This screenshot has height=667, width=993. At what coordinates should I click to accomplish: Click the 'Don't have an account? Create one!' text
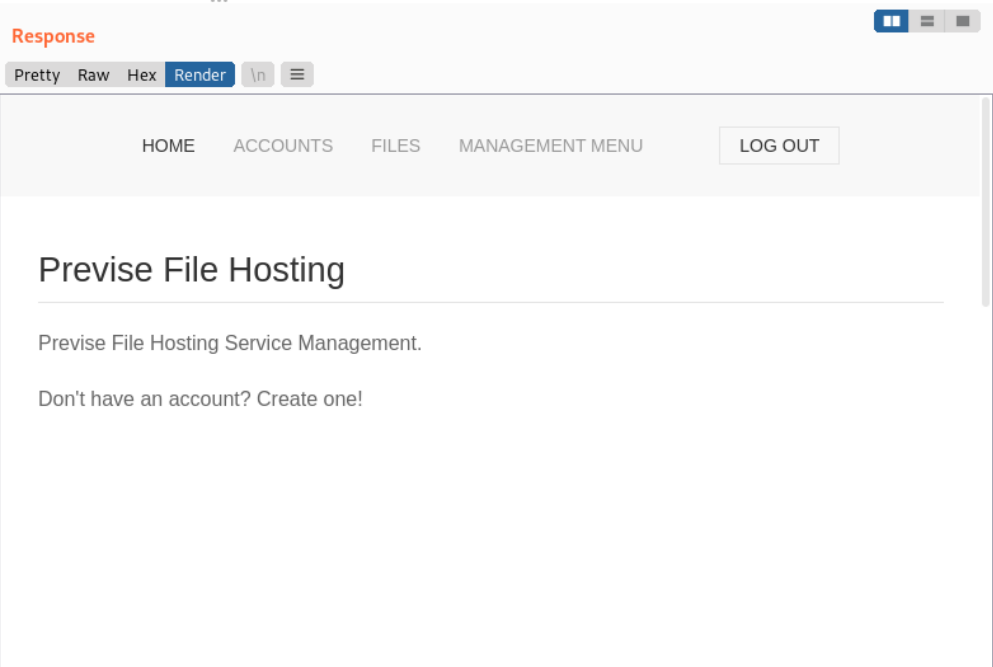pyautogui.click(x=201, y=399)
